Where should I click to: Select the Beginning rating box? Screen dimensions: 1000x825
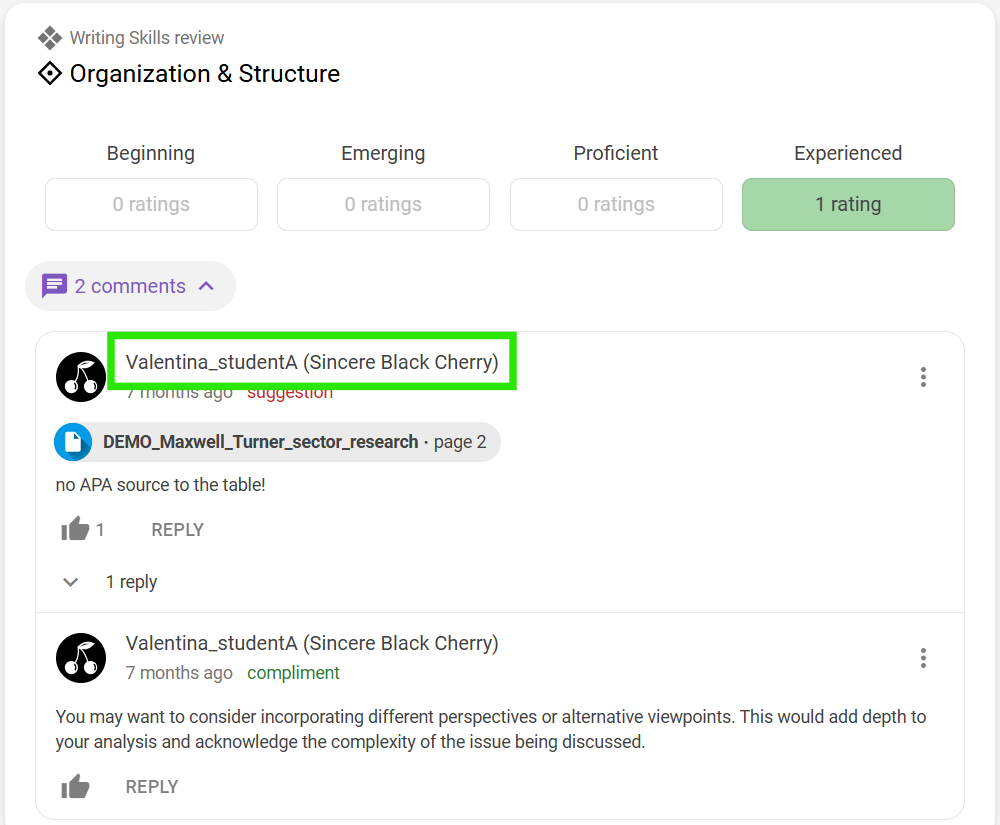click(x=151, y=204)
